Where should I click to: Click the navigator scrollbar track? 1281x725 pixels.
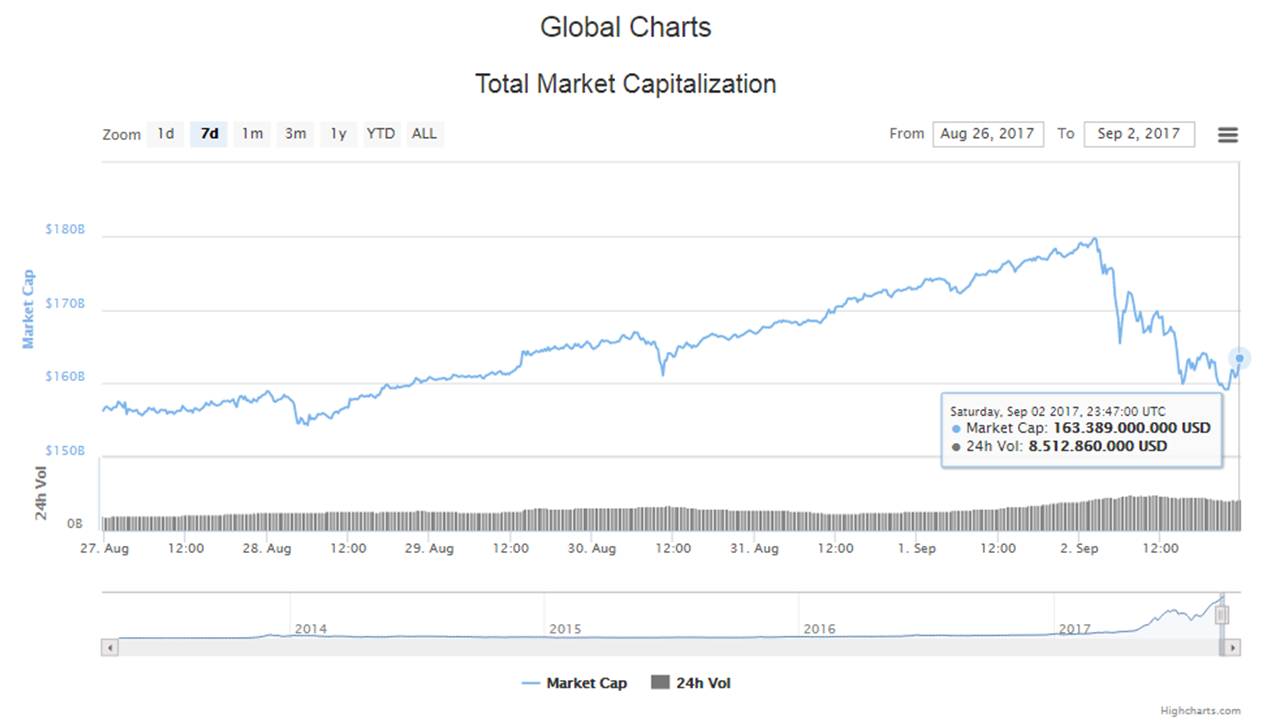[660, 647]
